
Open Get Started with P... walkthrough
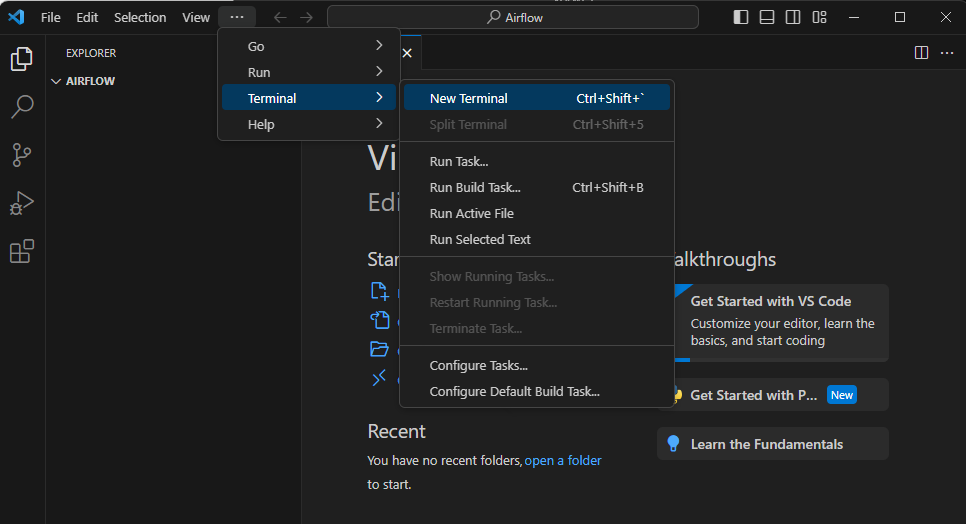(x=781, y=395)
